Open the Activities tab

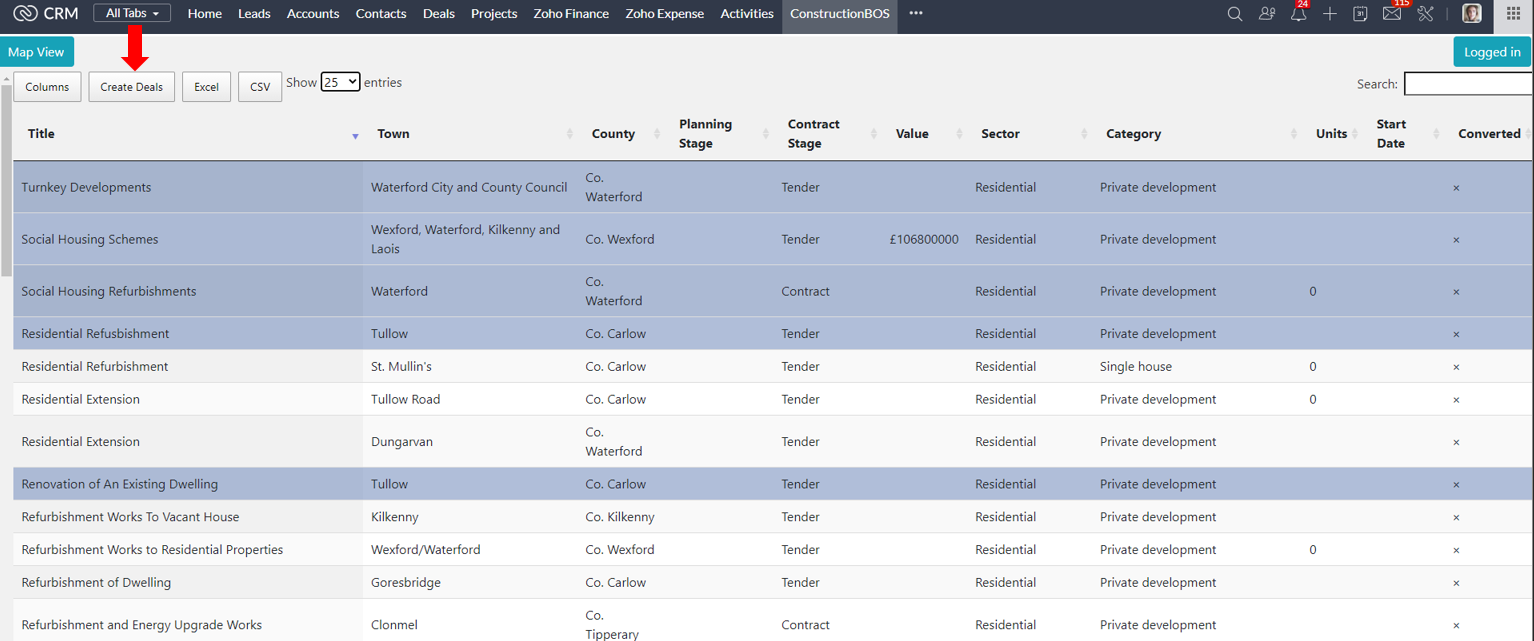pyautogui.click(x=747, y=14)
